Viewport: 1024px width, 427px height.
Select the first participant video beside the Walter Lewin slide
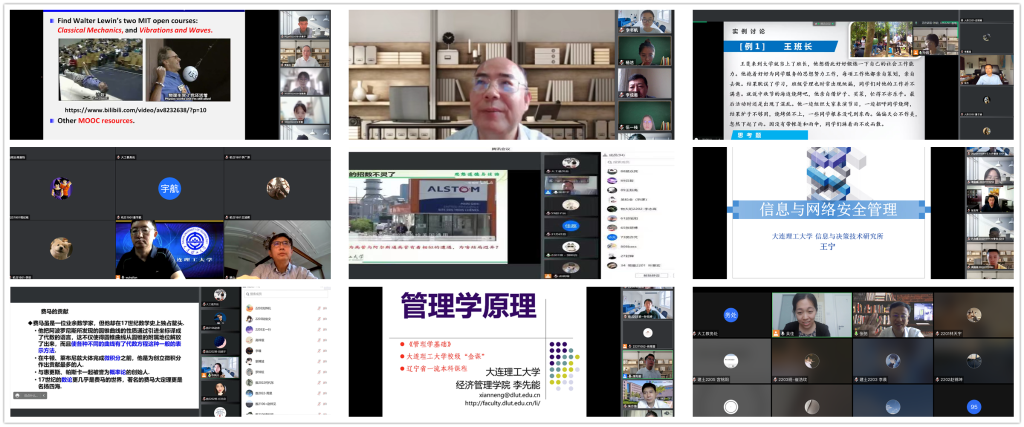(x=305, y=25)
